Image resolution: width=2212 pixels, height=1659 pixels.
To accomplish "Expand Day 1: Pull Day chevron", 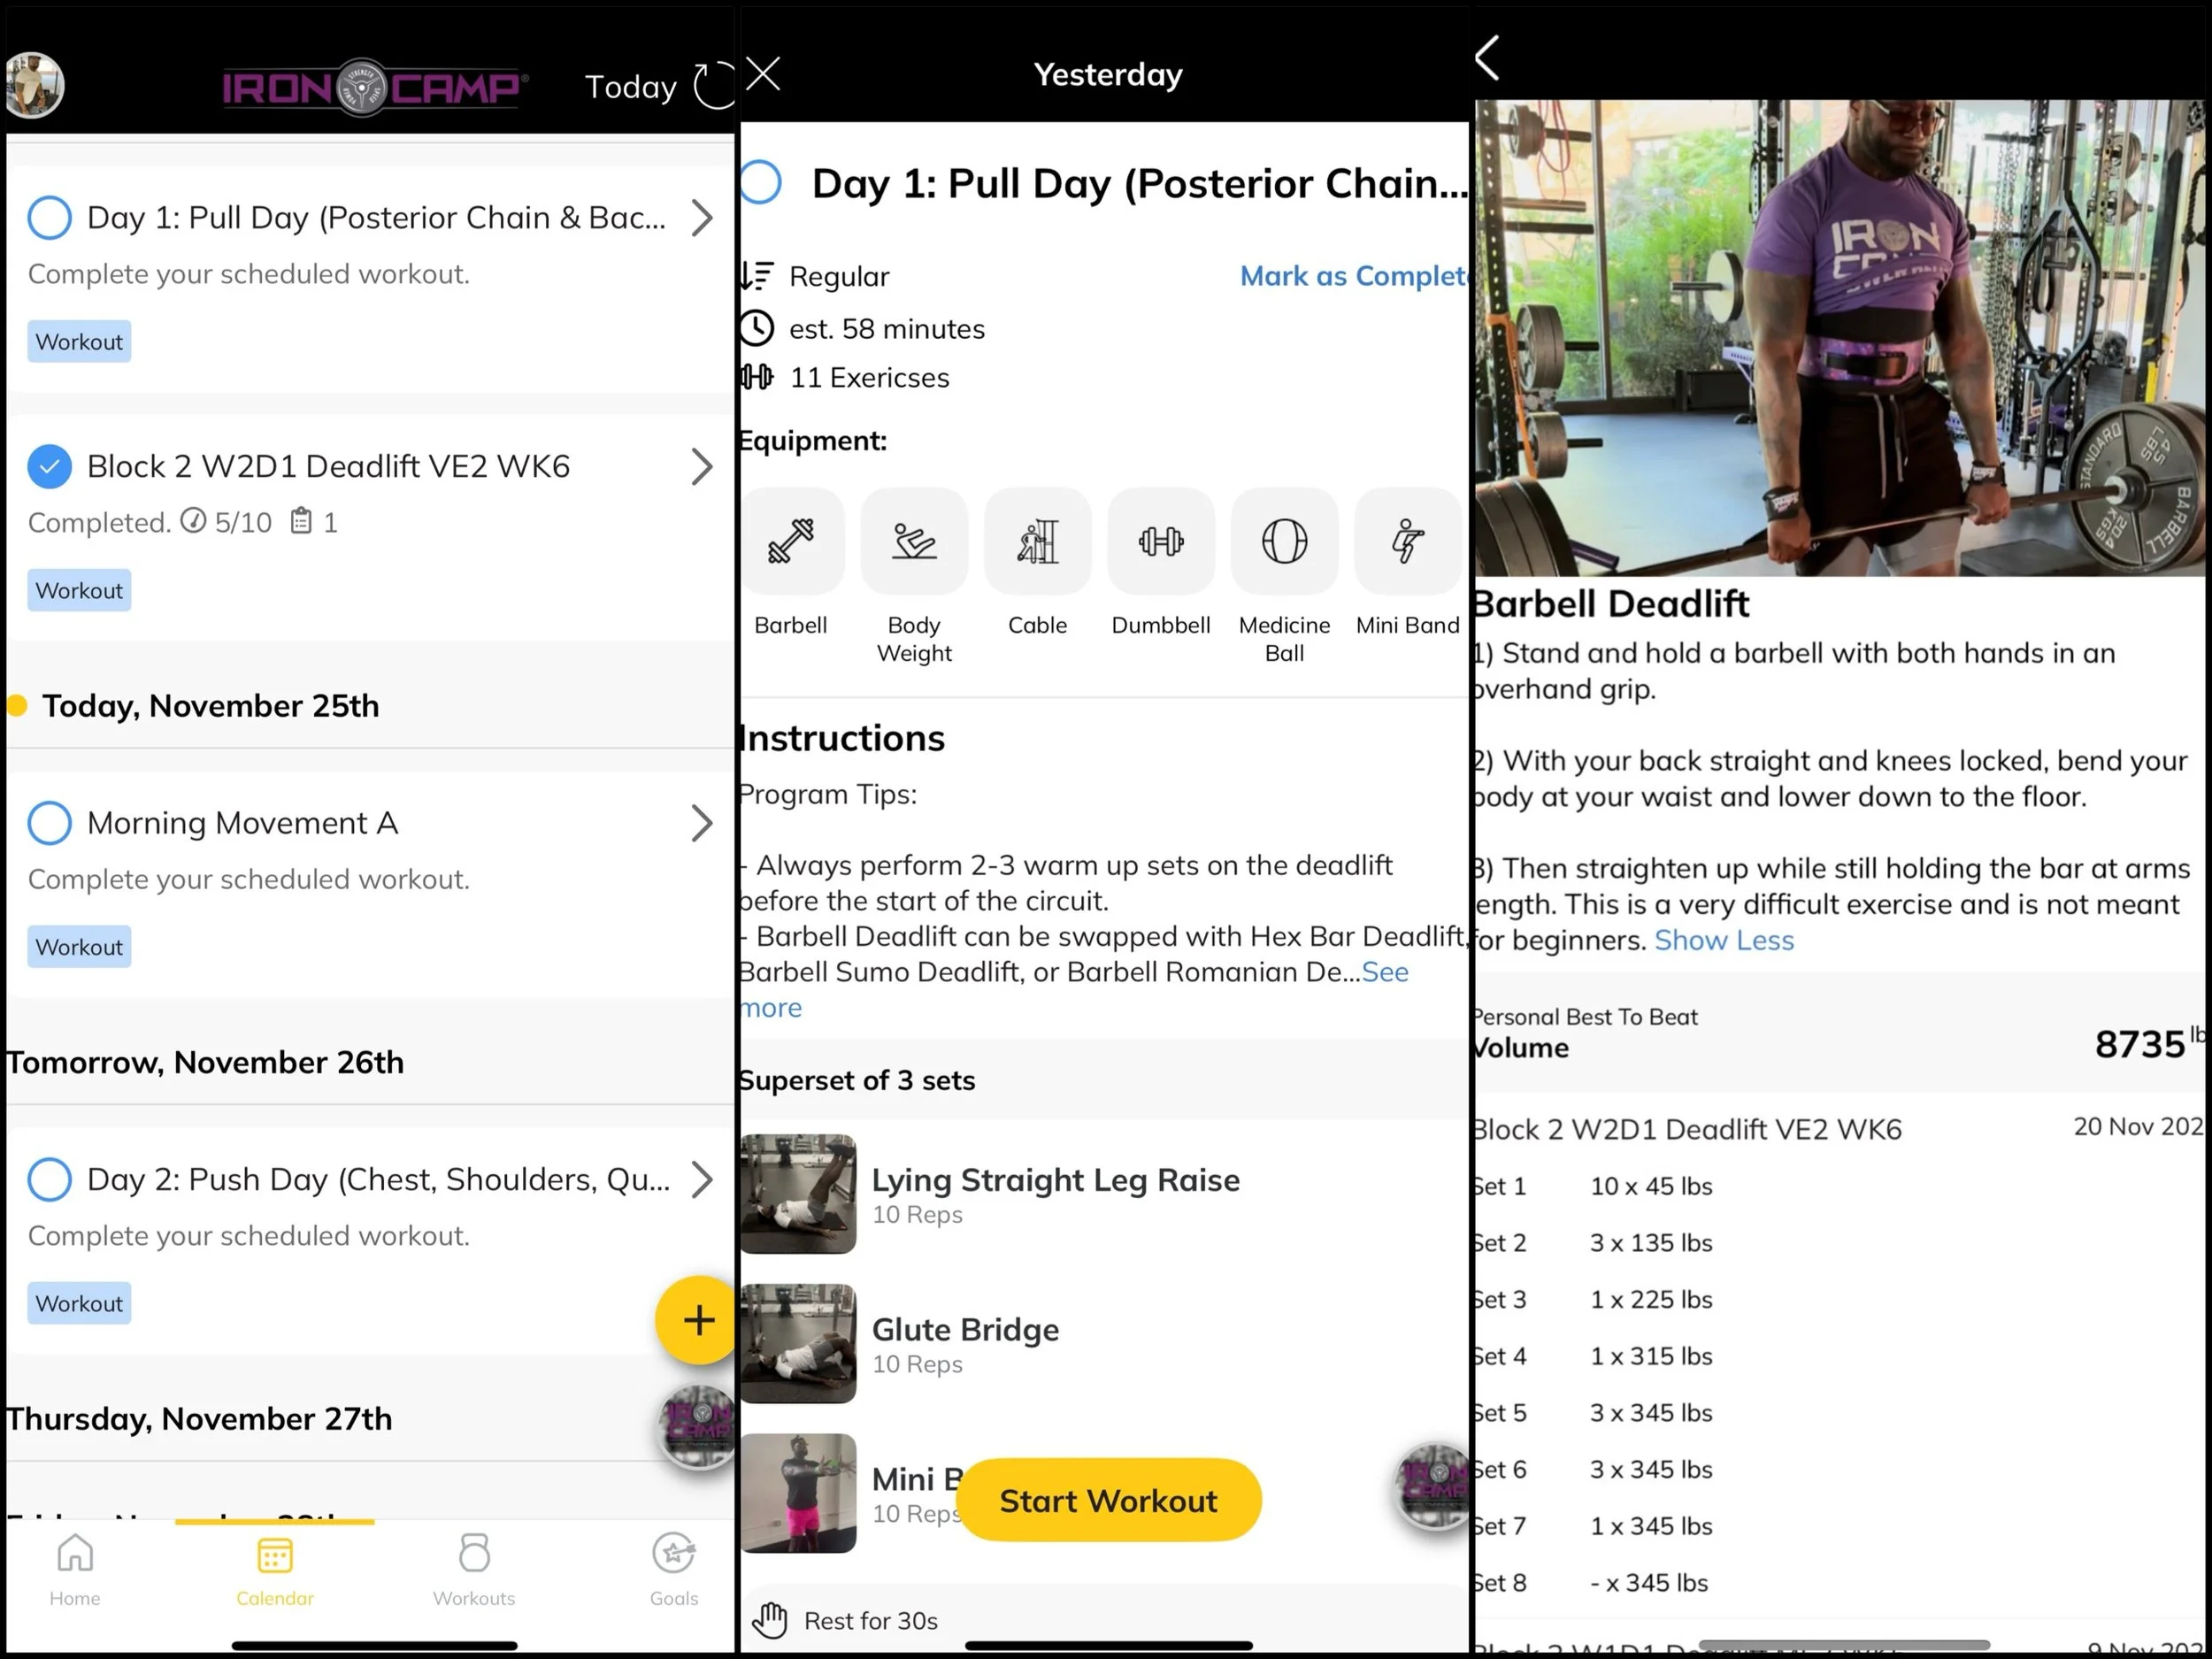I will [x=702, y=217].
